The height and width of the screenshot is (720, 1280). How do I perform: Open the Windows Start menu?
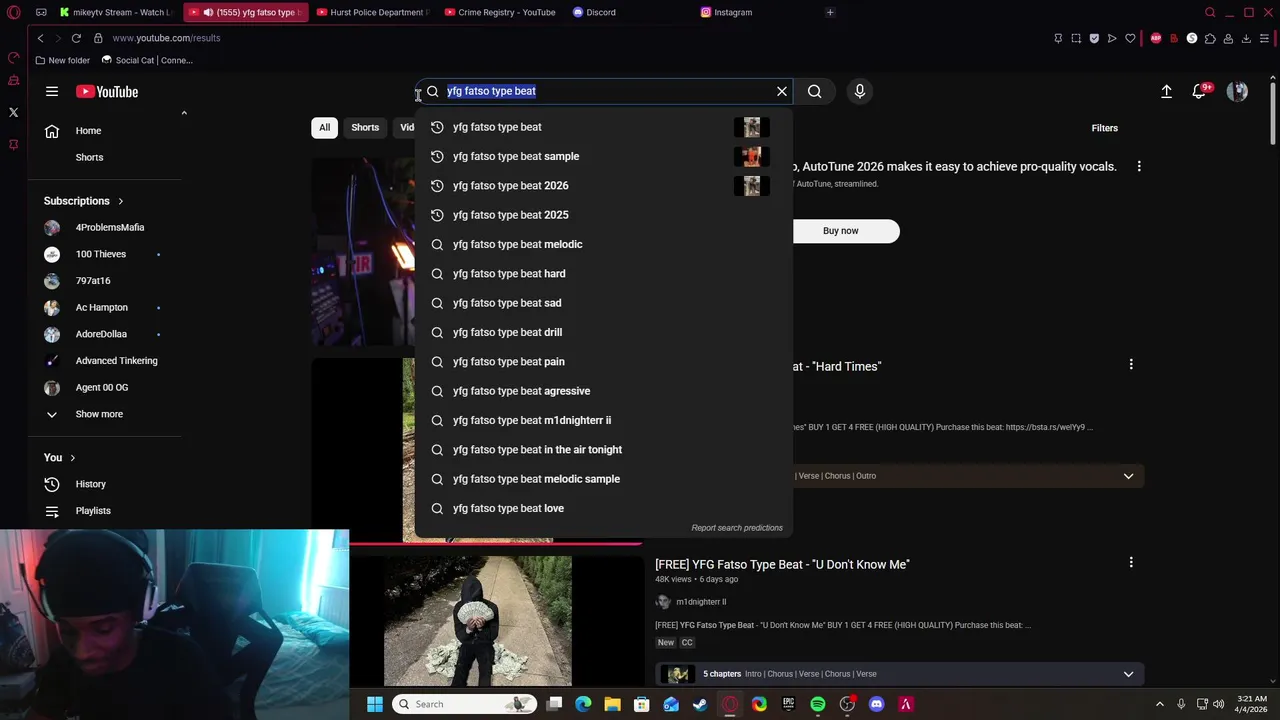(375, 704)
